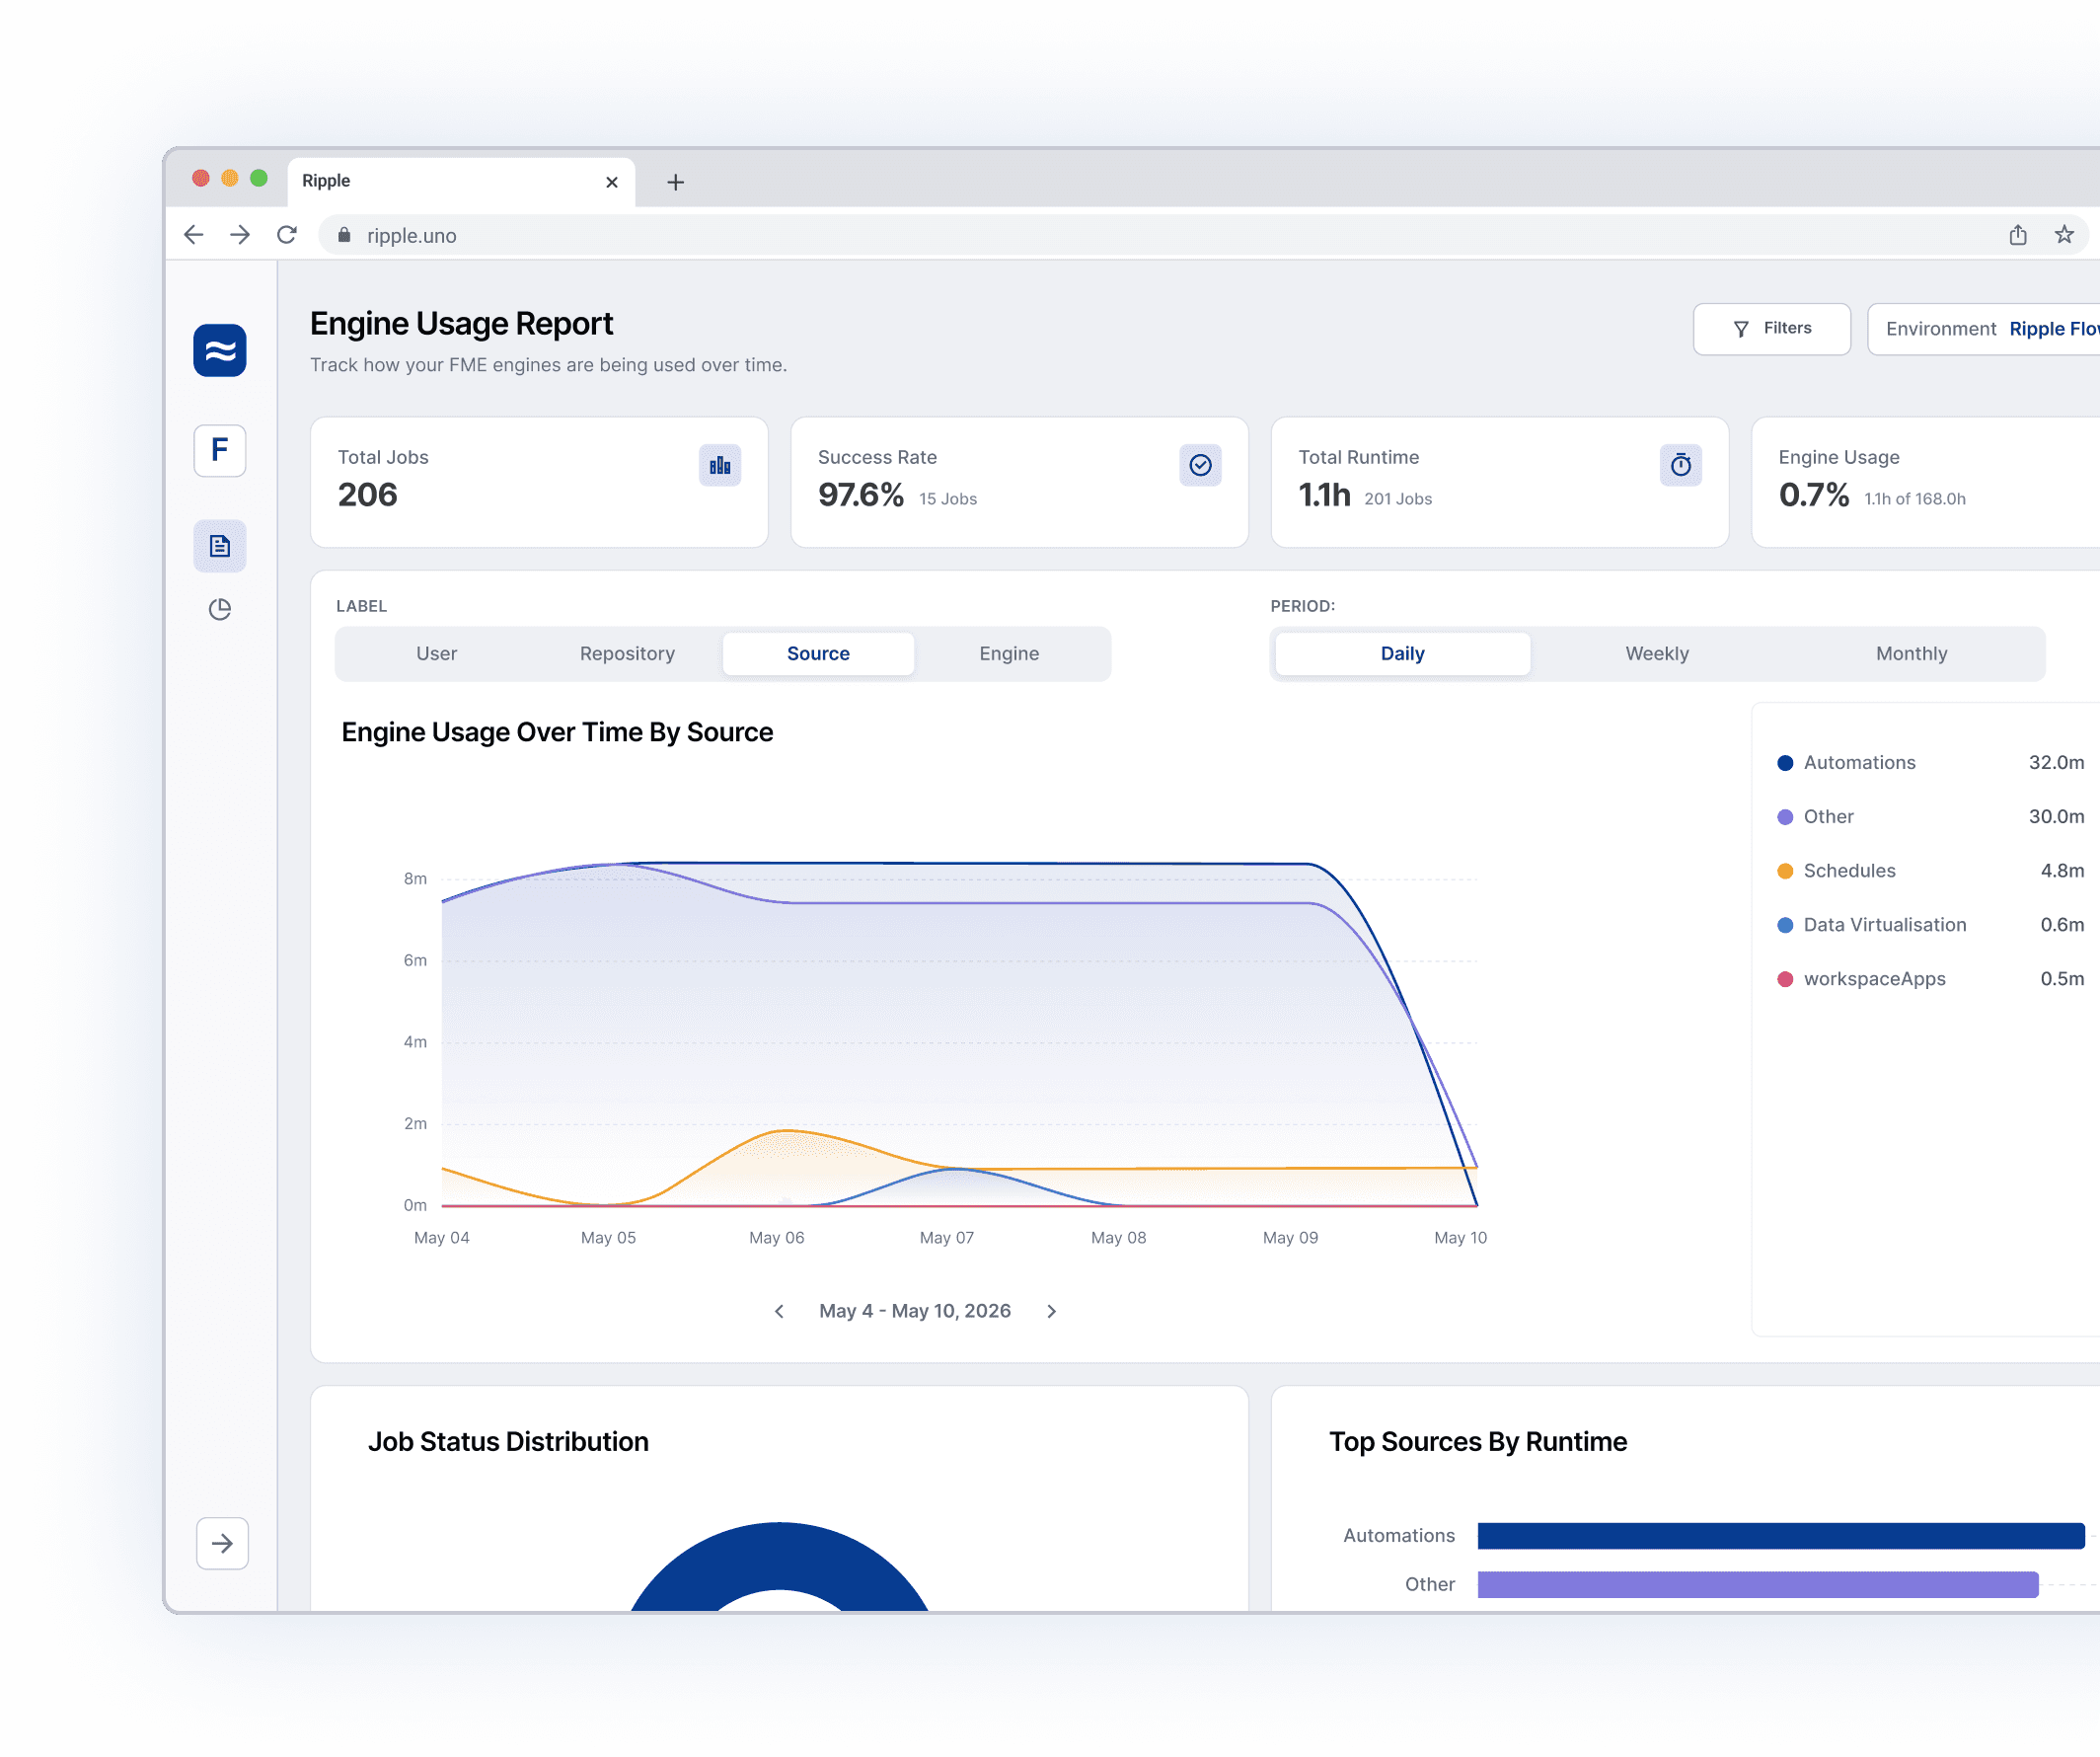Click the Engine Usage Over Time By Source title
Viewport: 2100px width, 1757px height.
click(x=557, y=732)
